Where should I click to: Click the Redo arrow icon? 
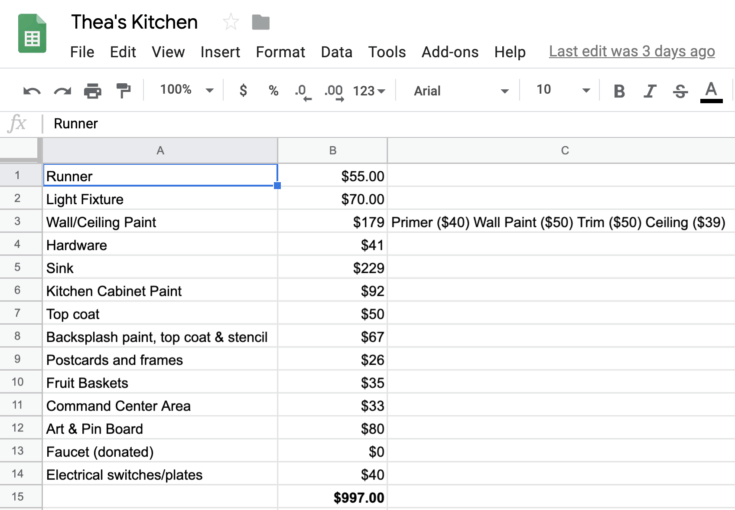62,91
